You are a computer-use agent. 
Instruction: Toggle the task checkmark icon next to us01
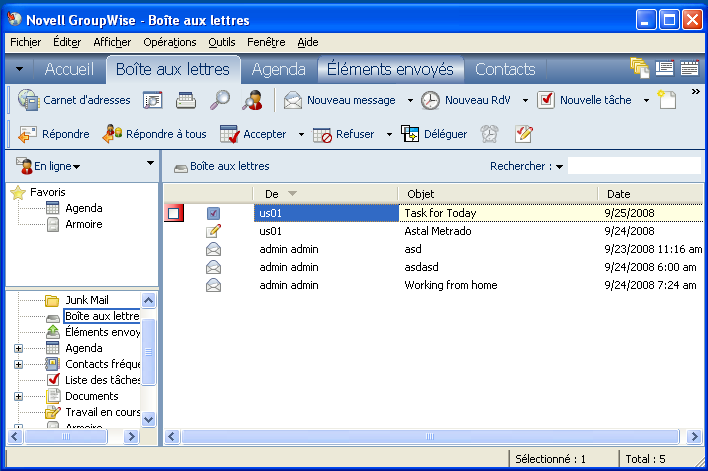(213, 213)
